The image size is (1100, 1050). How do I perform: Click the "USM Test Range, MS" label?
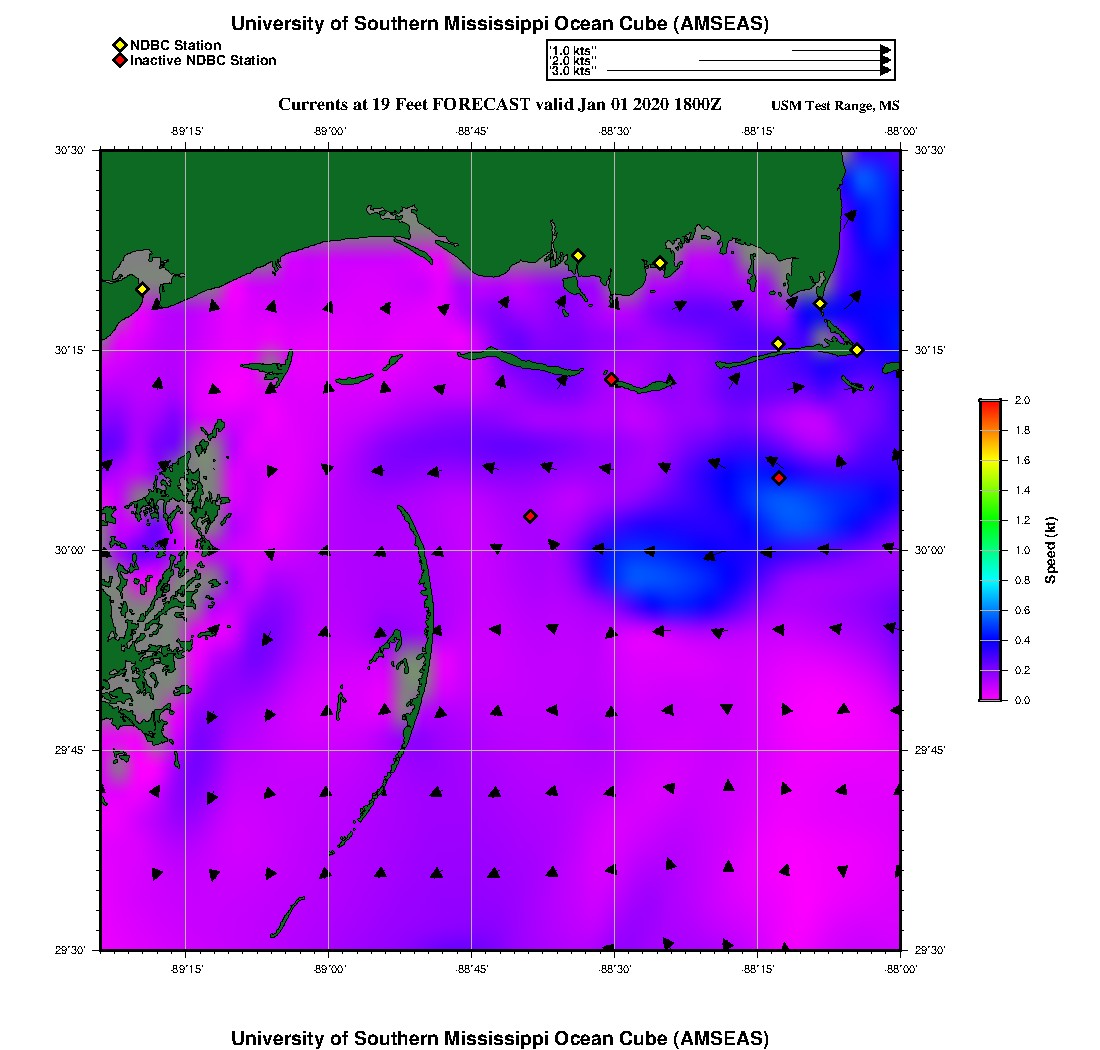[835, 106]
